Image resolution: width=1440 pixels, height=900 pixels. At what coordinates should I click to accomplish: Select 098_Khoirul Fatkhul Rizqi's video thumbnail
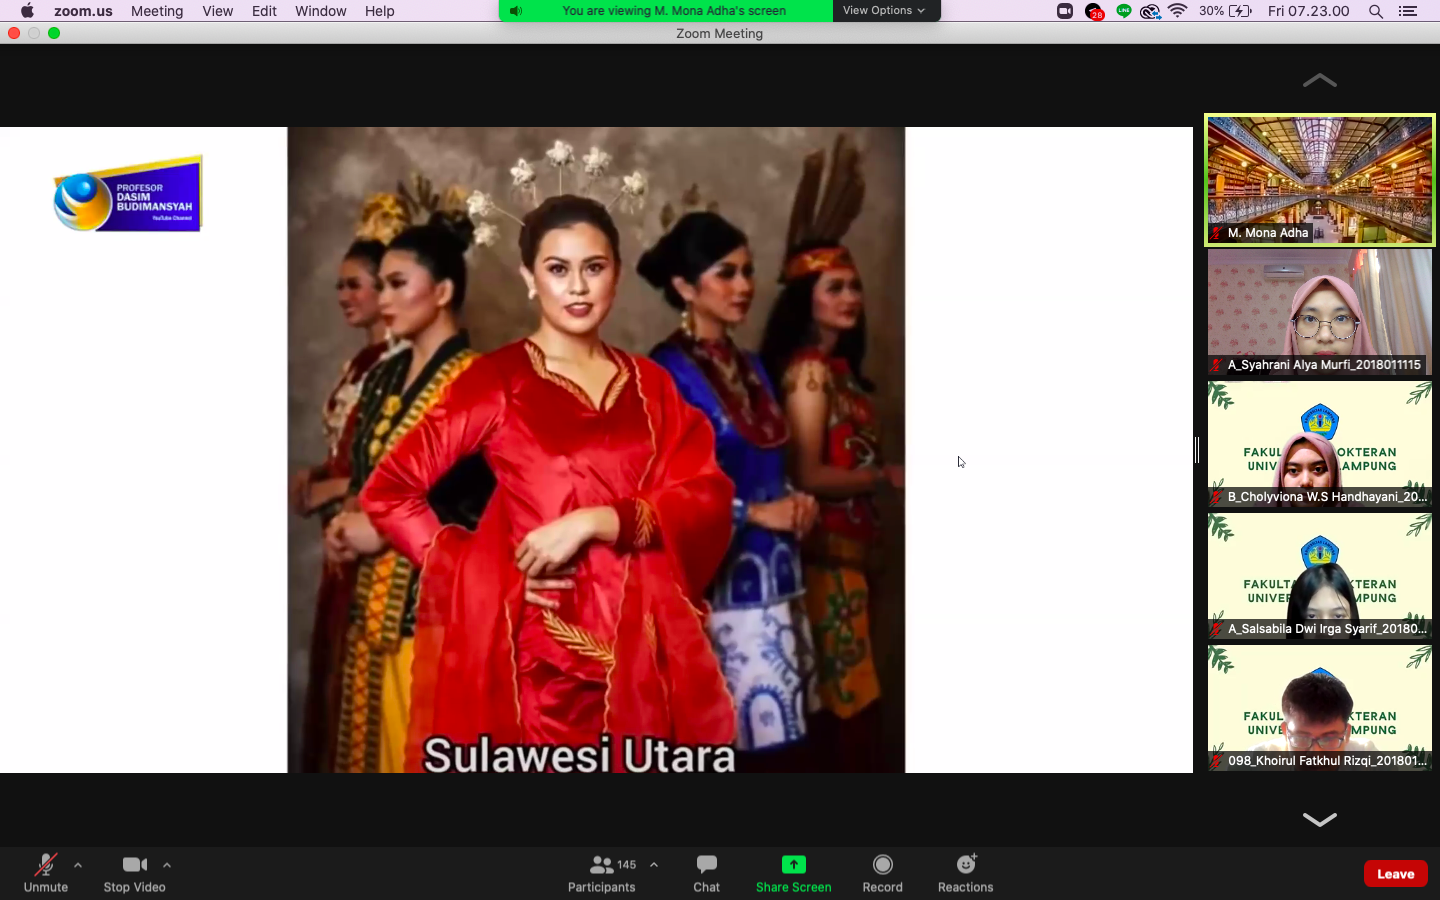pyautogui.click(x=1320, y=708)
